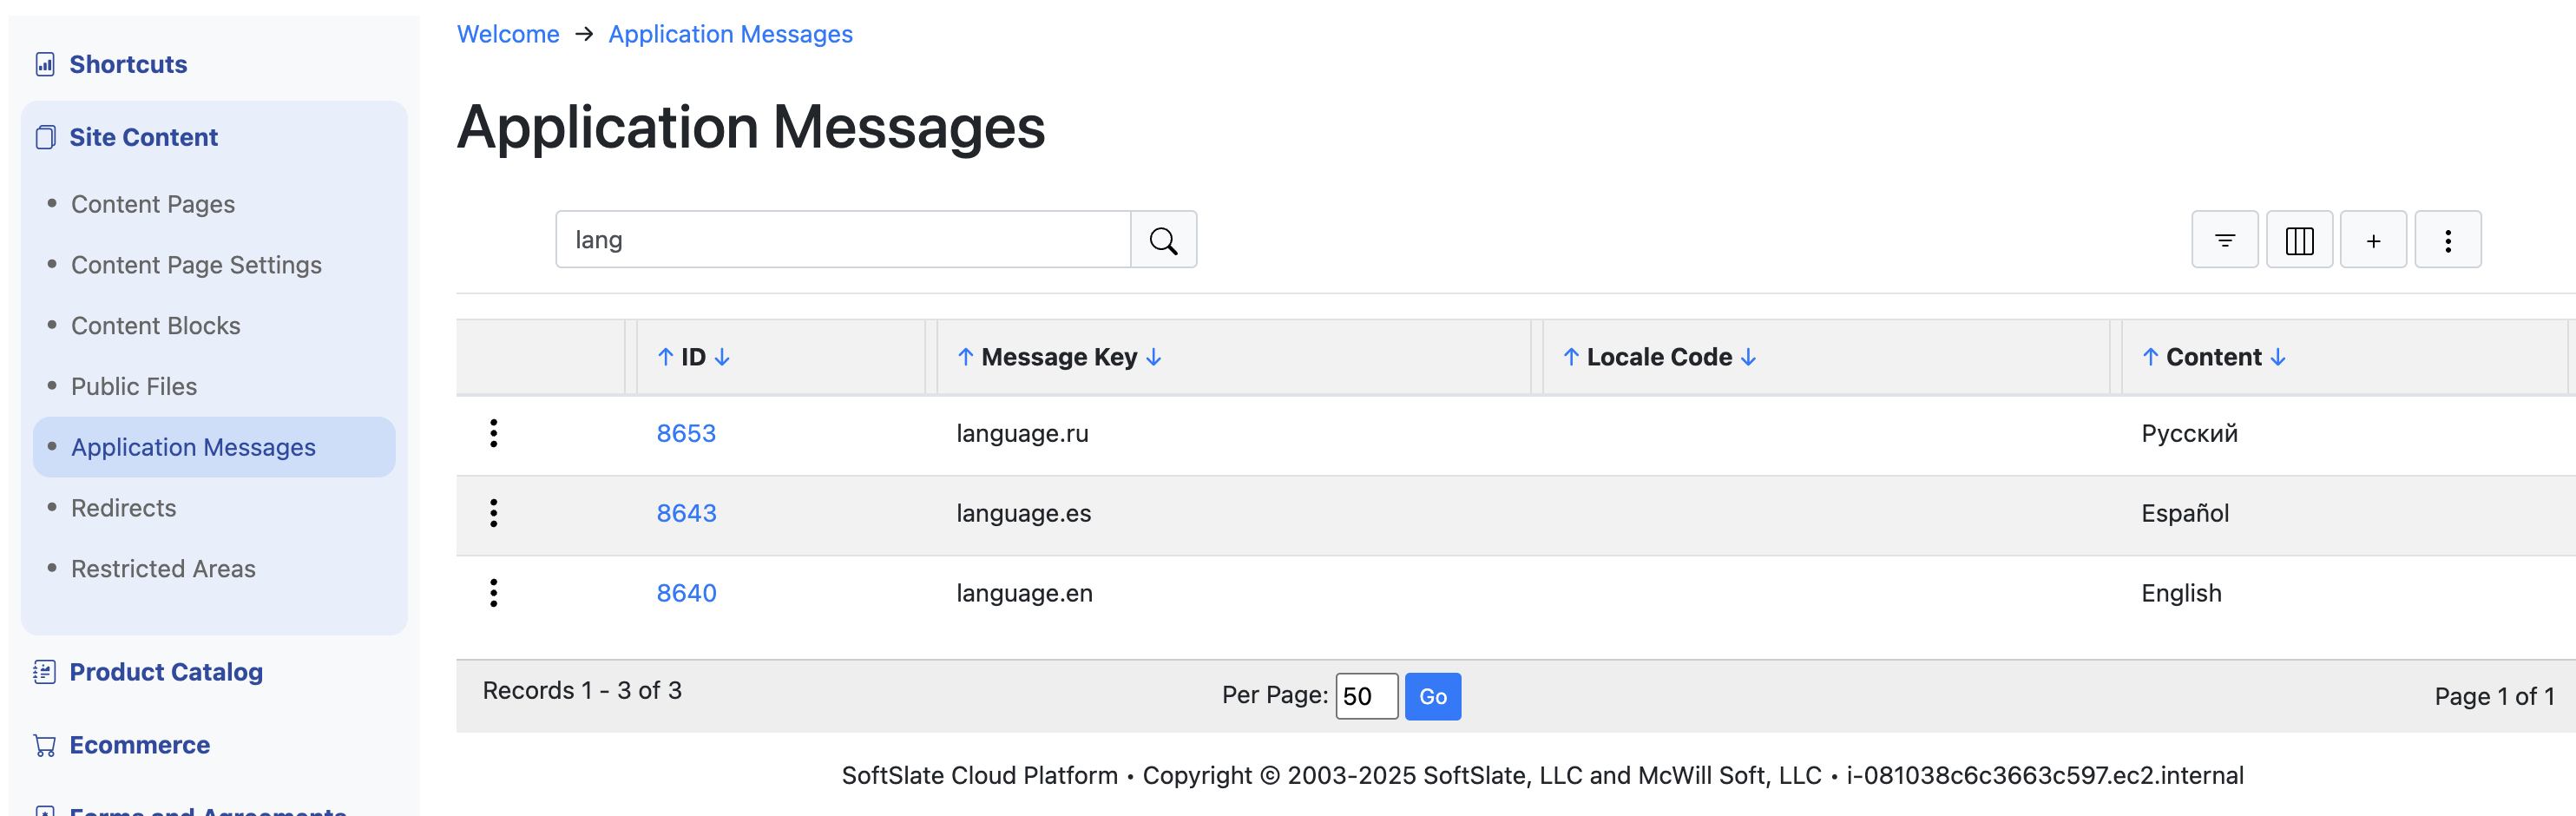Open Content Blocks in the sidebar
This screenshot has width=2576, height=816.
pyautogui.click(x=155, y=326)
